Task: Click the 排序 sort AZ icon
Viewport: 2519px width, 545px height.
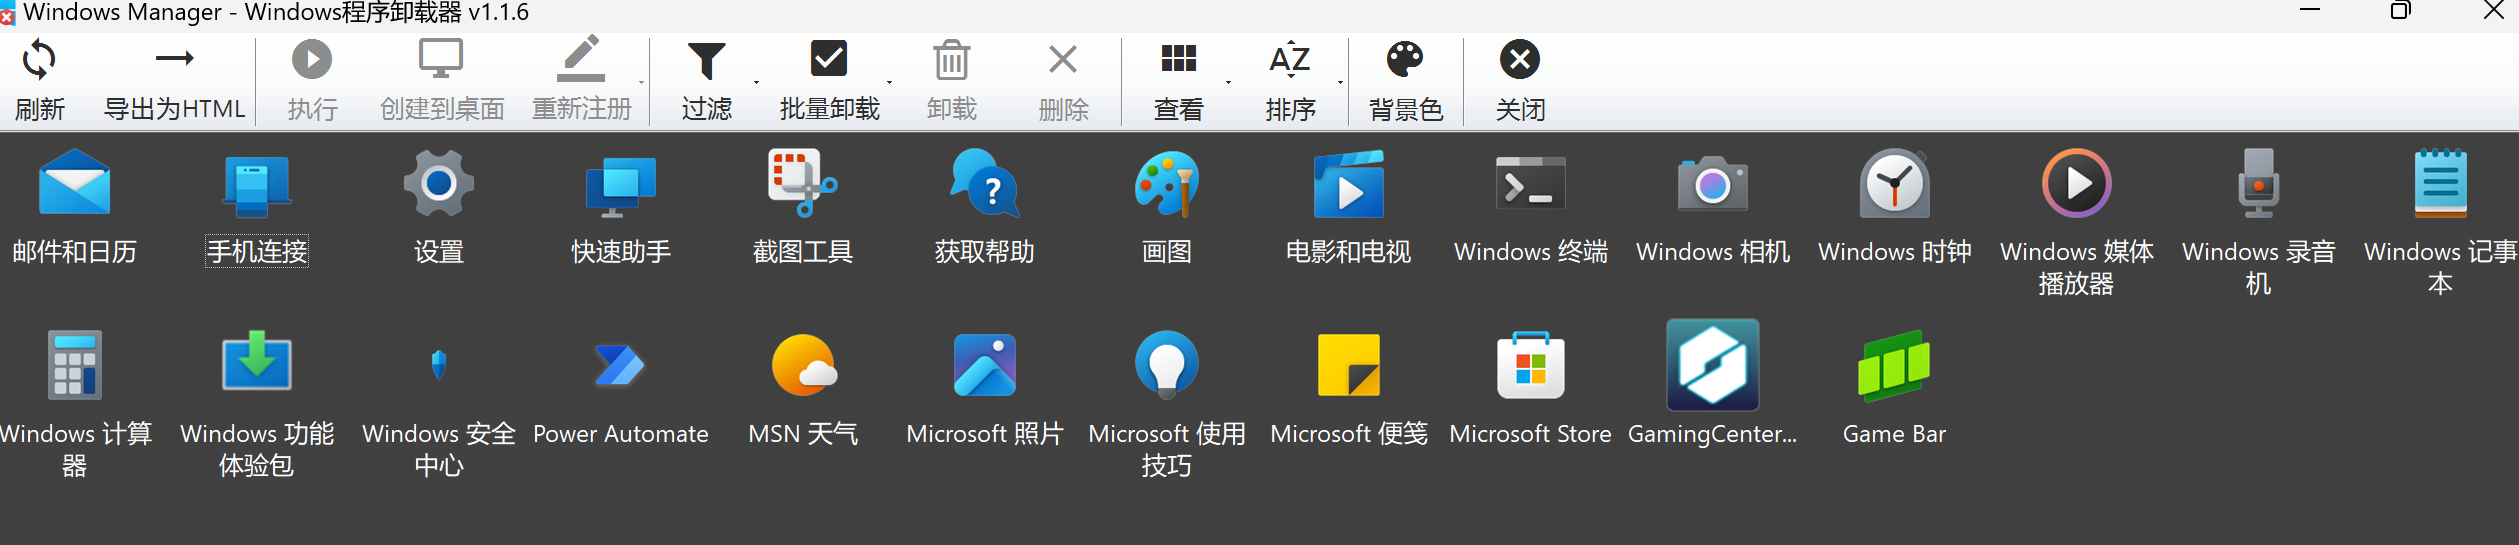Action: coord(1290,59)
